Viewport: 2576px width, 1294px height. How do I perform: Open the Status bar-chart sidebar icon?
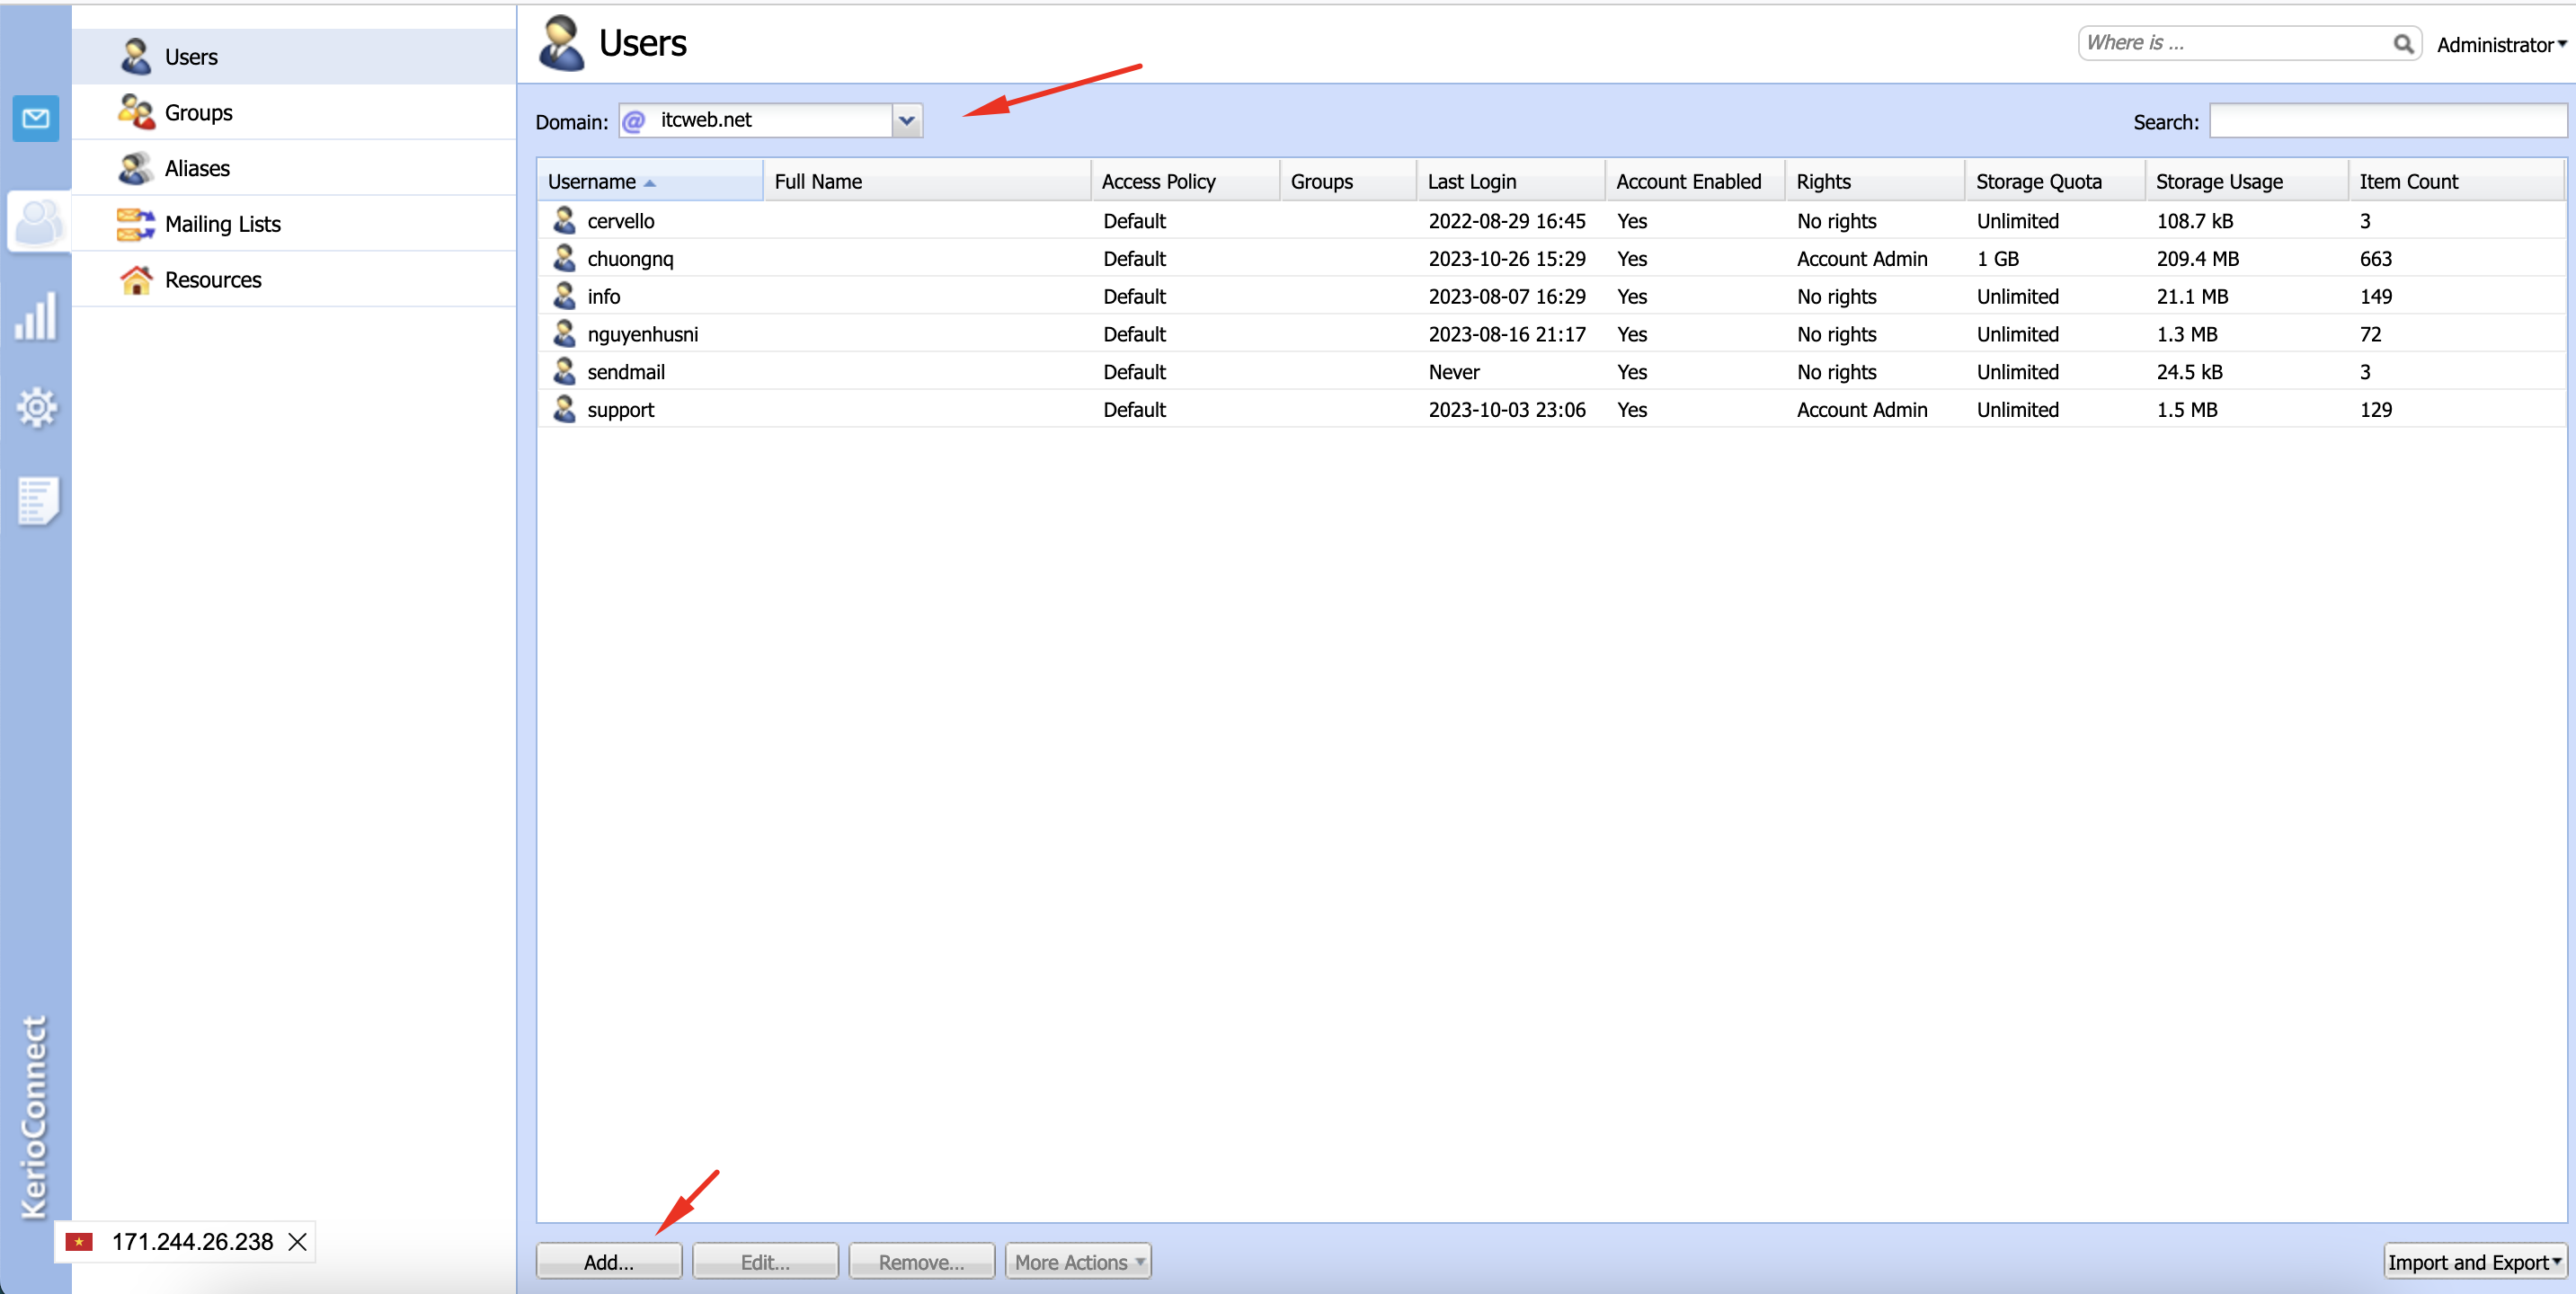point(36,316)
